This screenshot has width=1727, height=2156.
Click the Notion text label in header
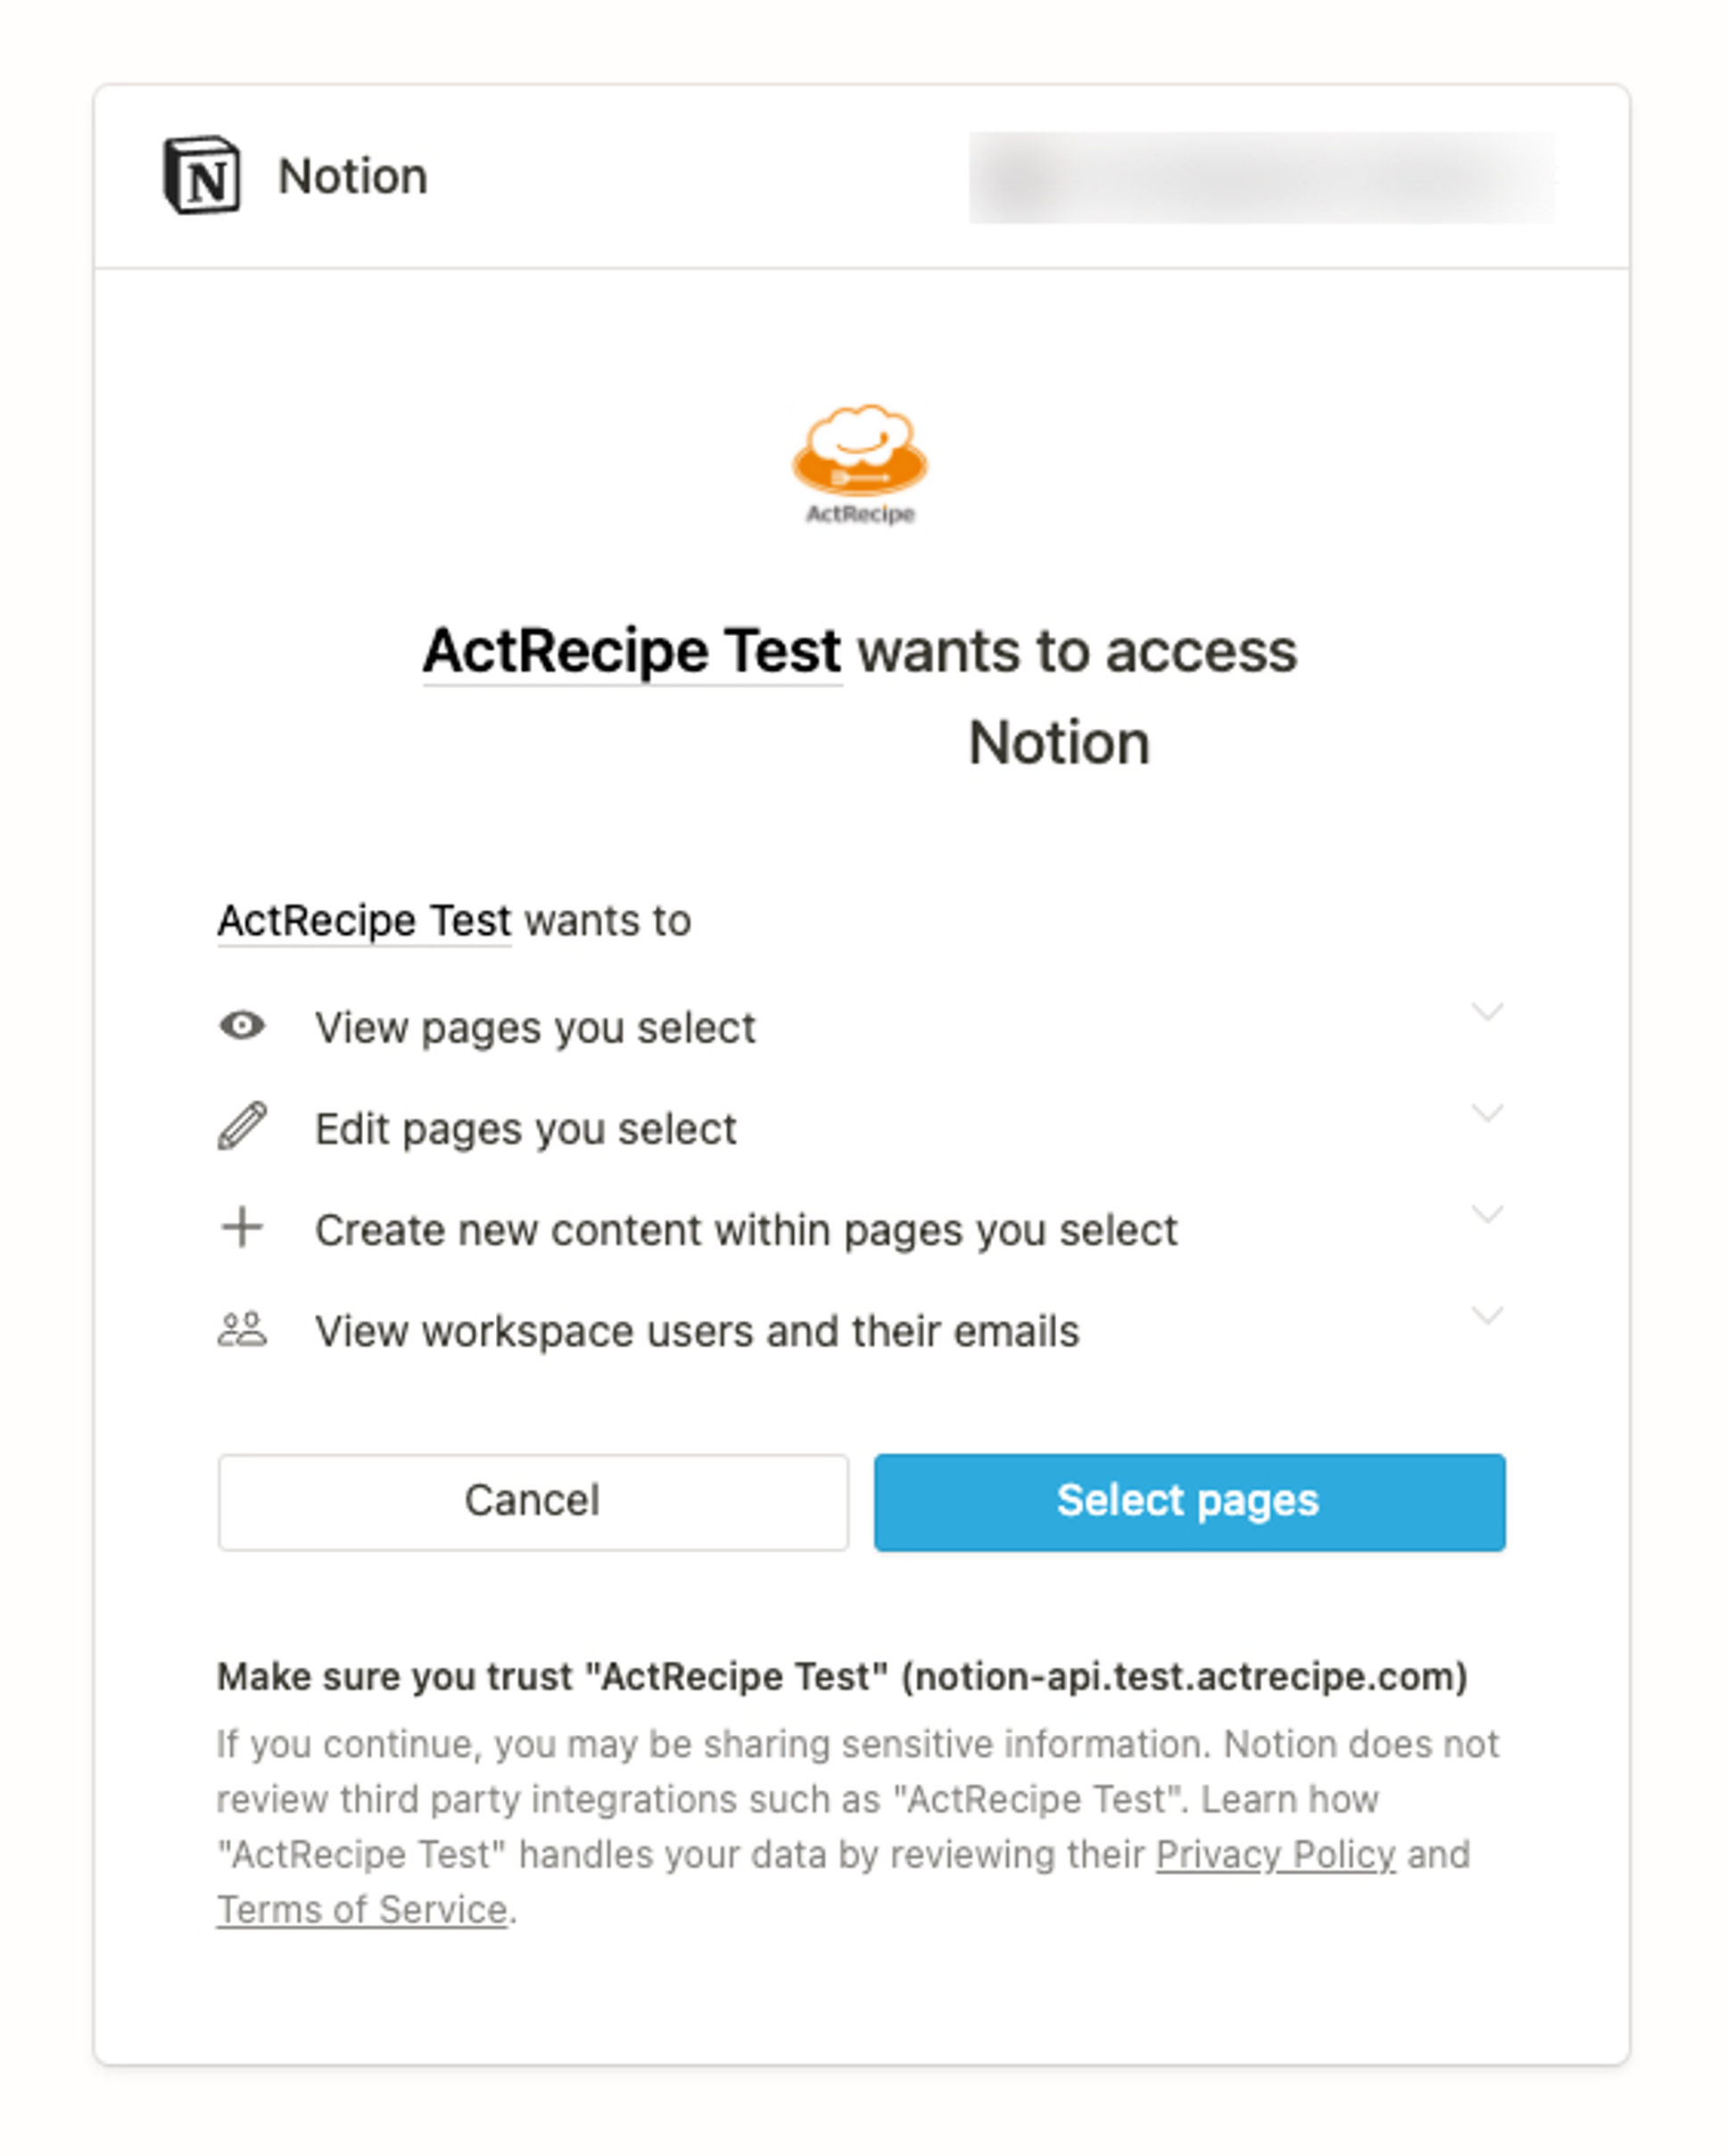click(353, 176)
